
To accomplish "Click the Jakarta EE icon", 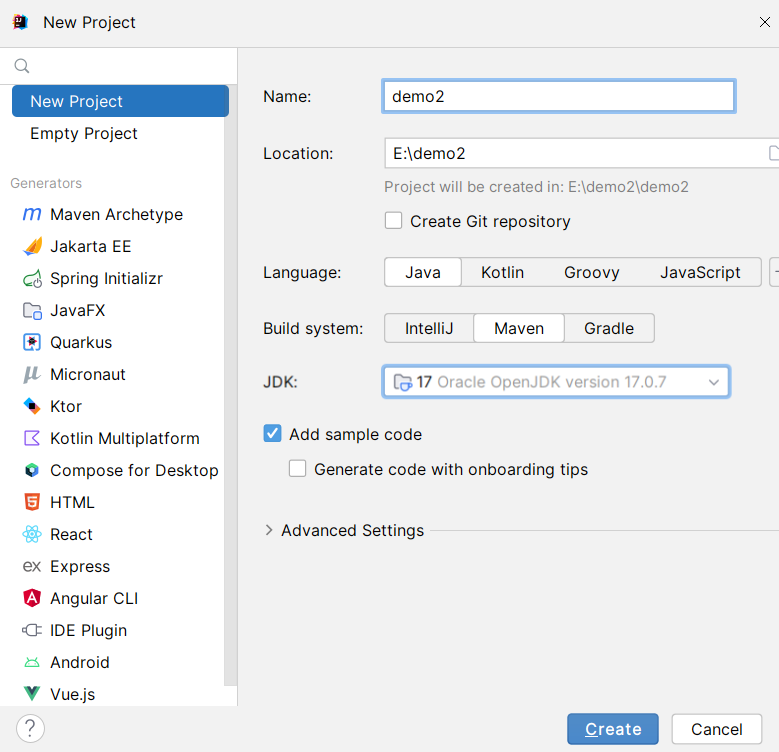I will point(32,246).
